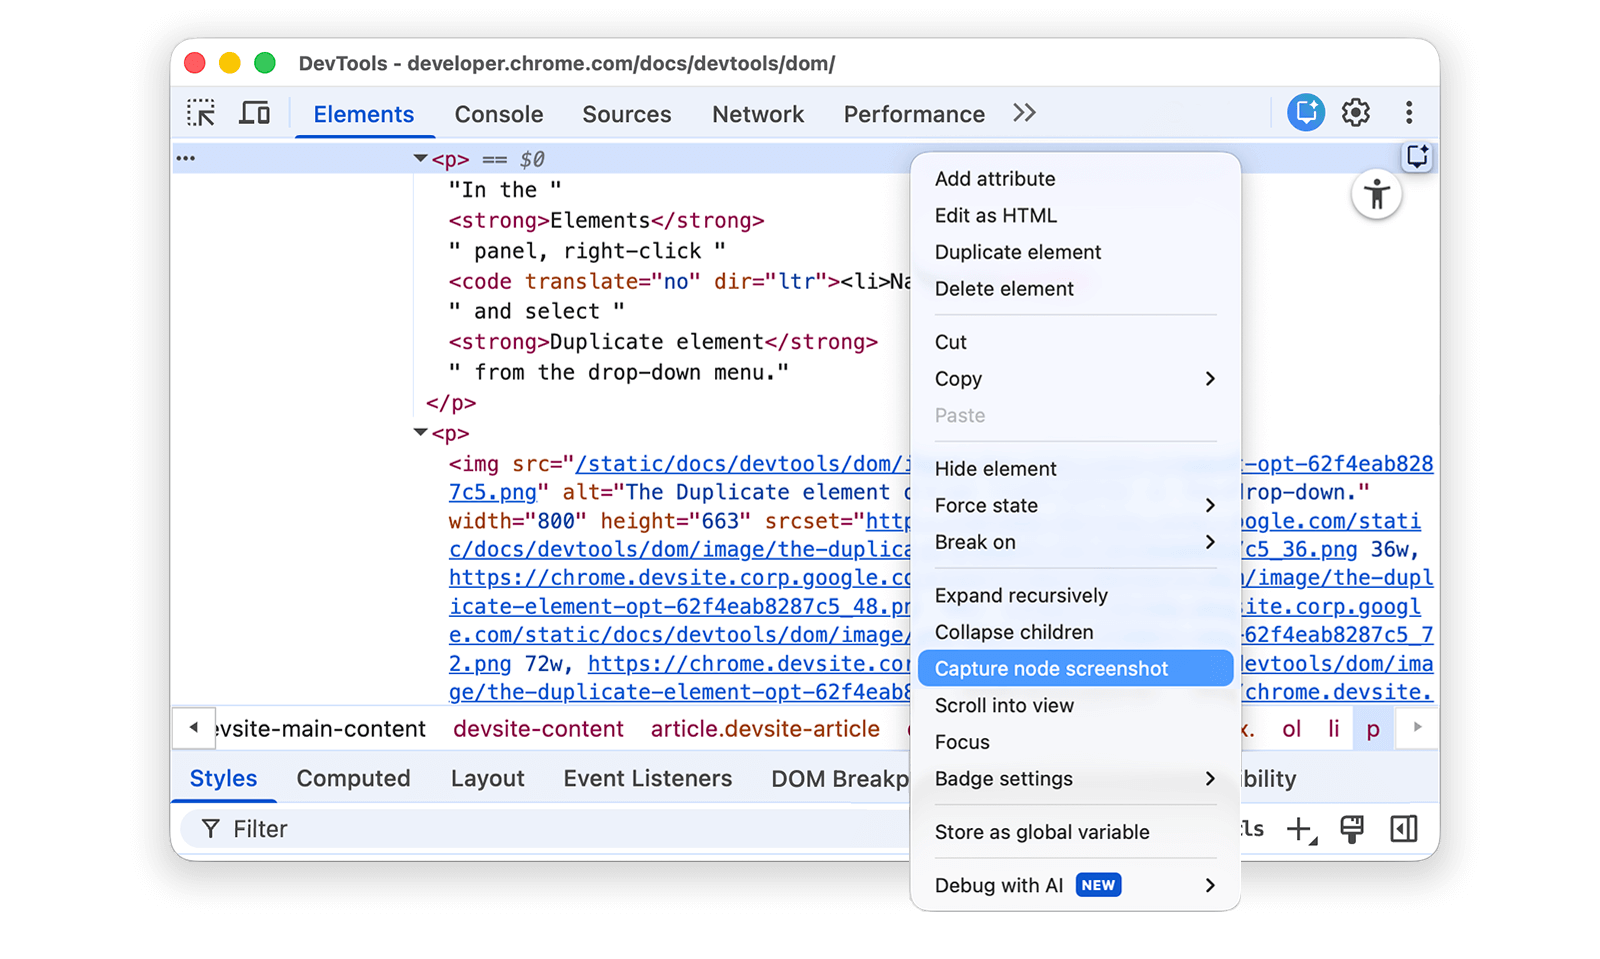Open the blue AI assistance icon
This screenshot has height=959, width=1600.
pos(1304,112)
